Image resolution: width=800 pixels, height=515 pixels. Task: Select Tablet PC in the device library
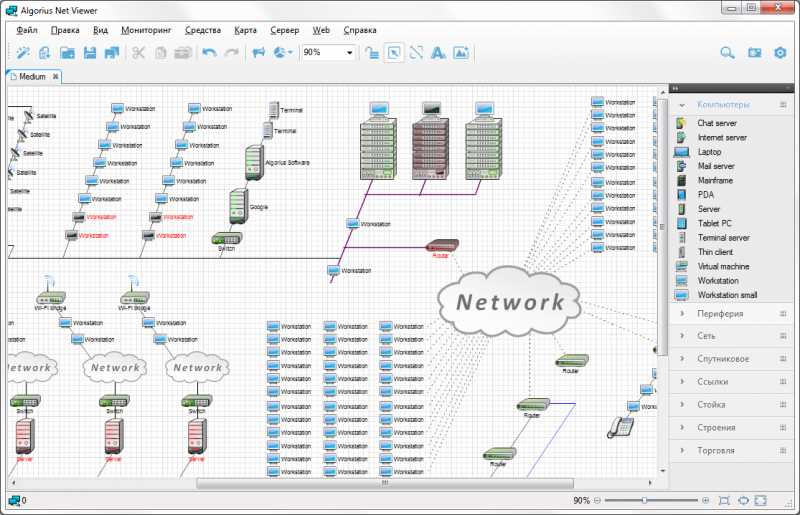pyautogui.click(x=714, y=223)
